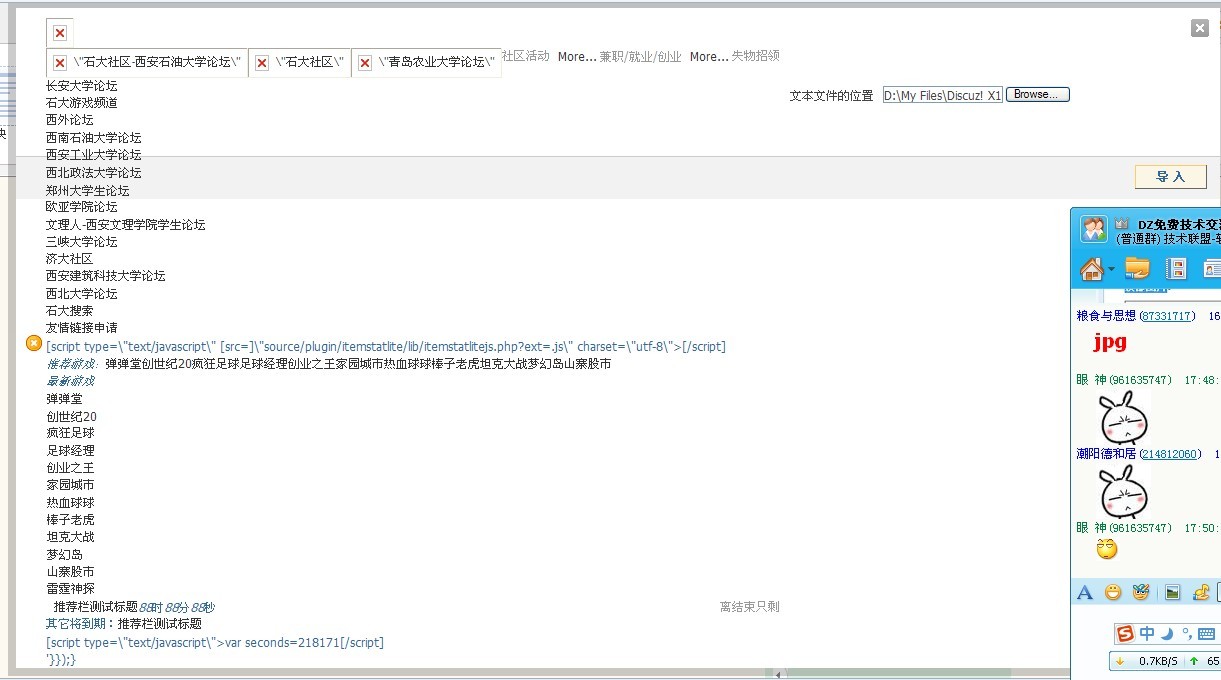The height and width of the screenshot is (680, 1221).
Task: Click the 失物招领 heading text
Action: 755,56
